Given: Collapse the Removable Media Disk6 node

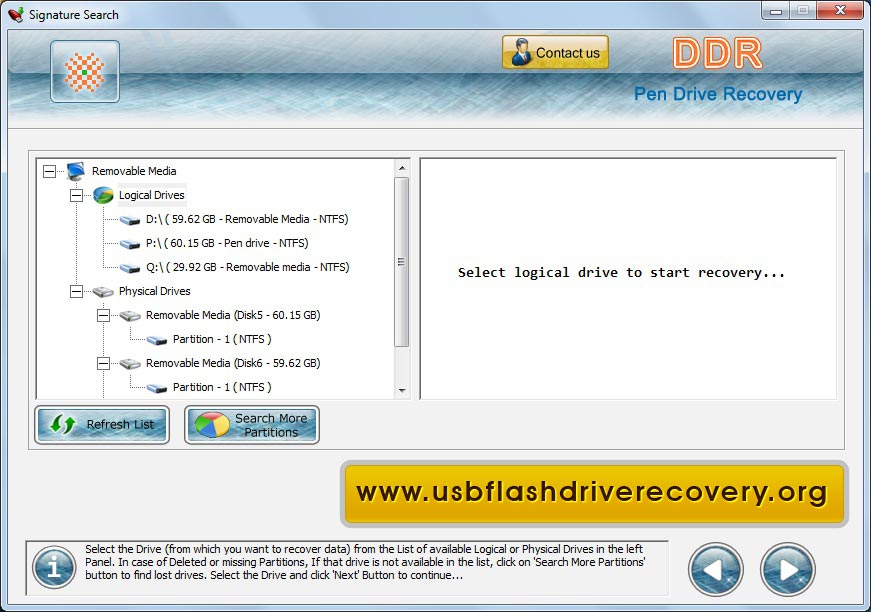Looking at the screenshot, I should coord(103,363).
